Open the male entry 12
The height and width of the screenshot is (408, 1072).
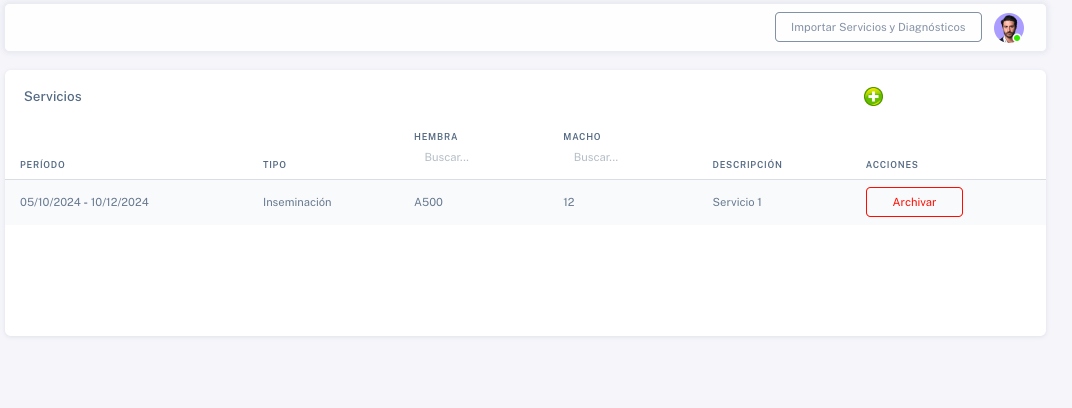[569, 202]
